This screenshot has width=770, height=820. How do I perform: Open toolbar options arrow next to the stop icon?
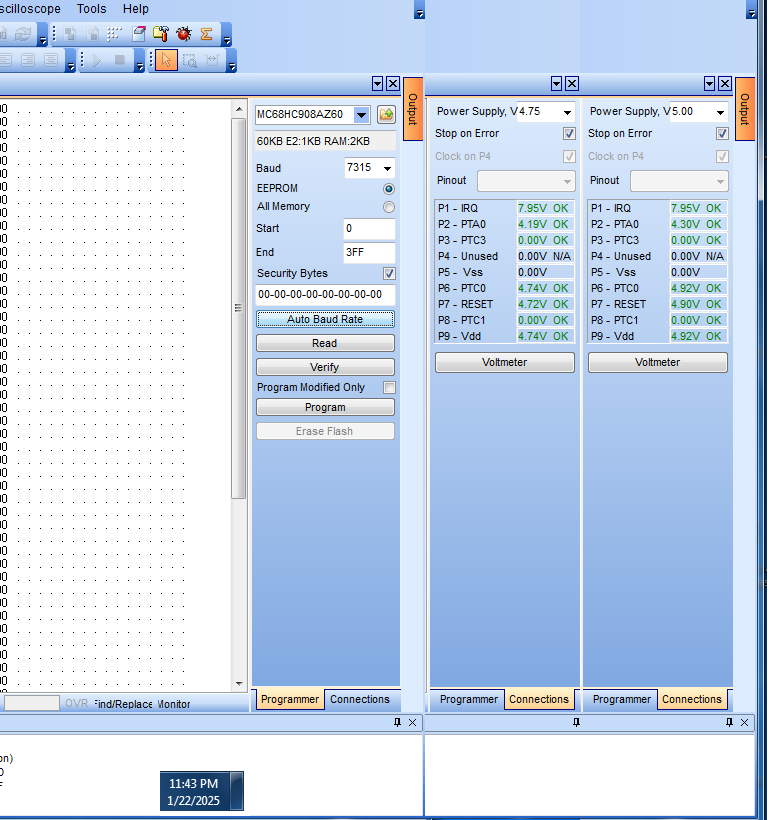point(139,60)
